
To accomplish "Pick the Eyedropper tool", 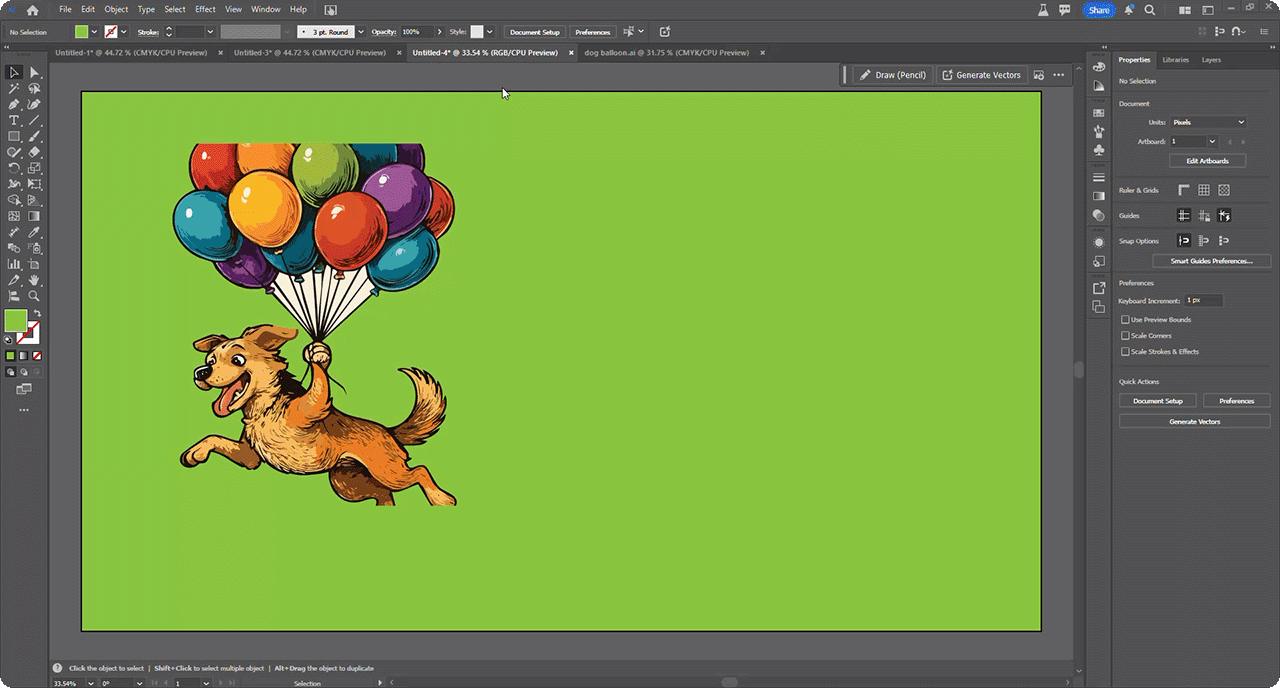I will pyautogui.click(x=34, y=232).
